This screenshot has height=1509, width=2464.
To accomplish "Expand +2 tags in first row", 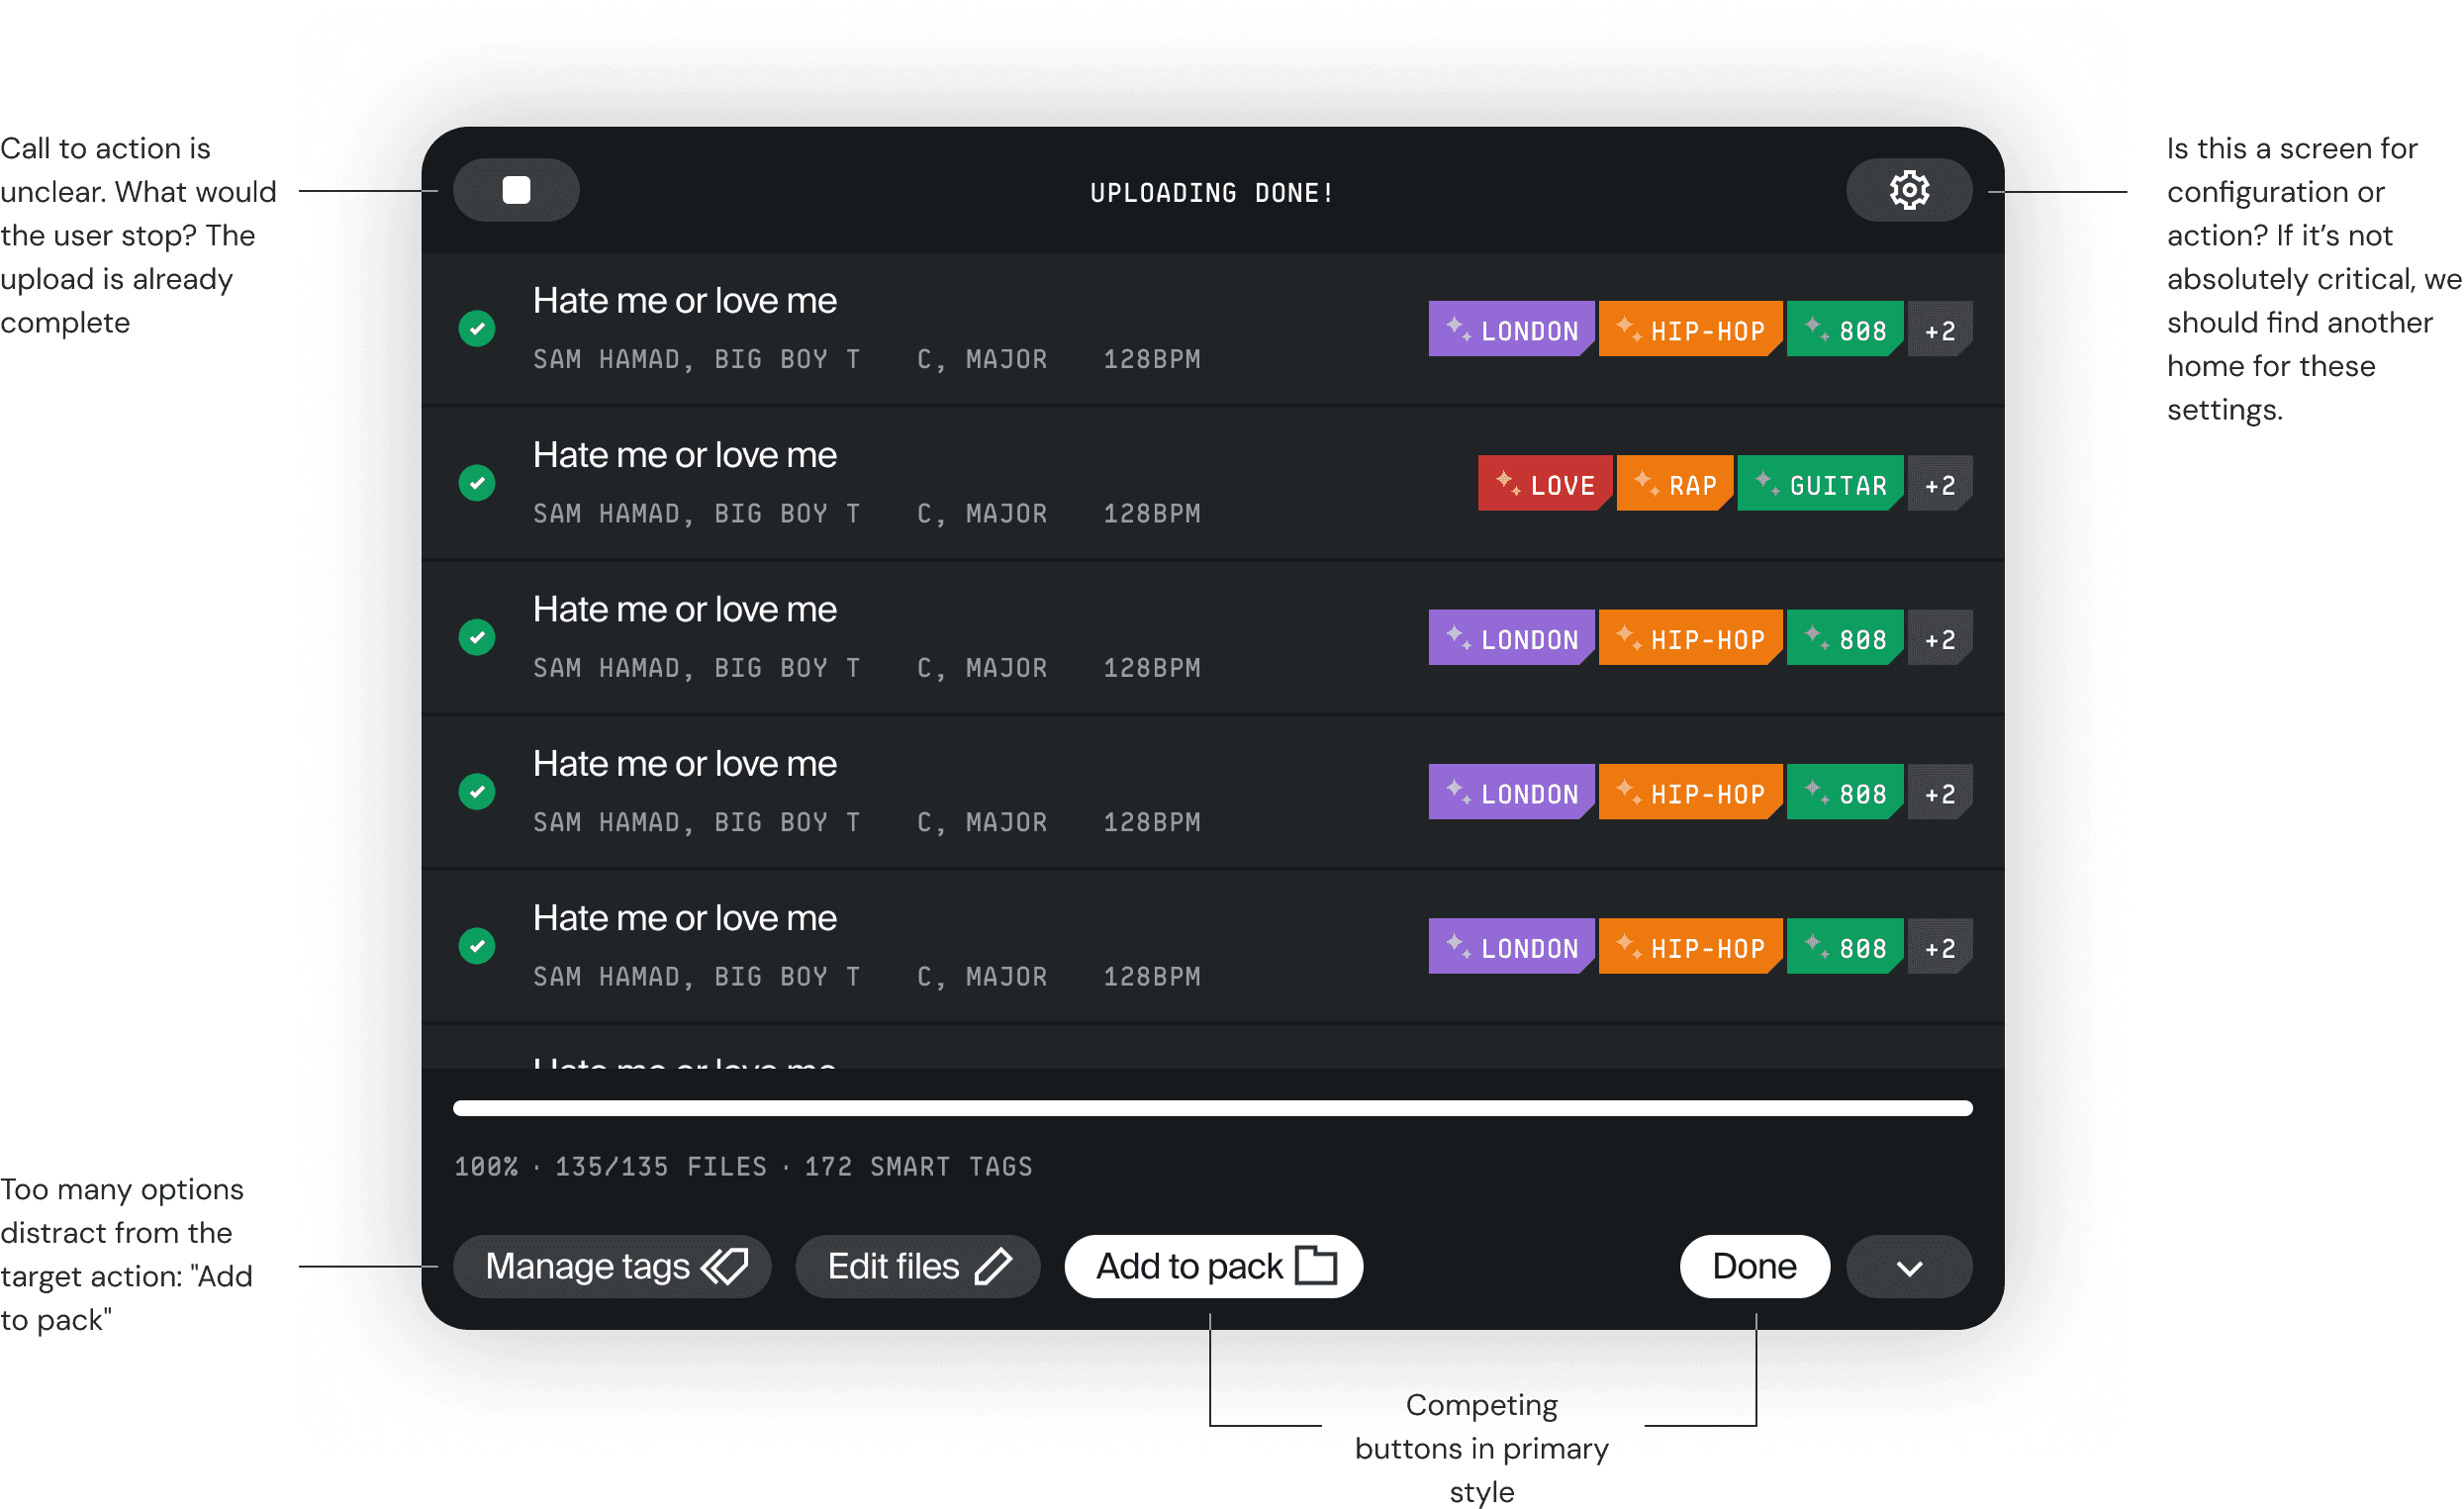I will pyautogui.click(x=1939, y=329).
